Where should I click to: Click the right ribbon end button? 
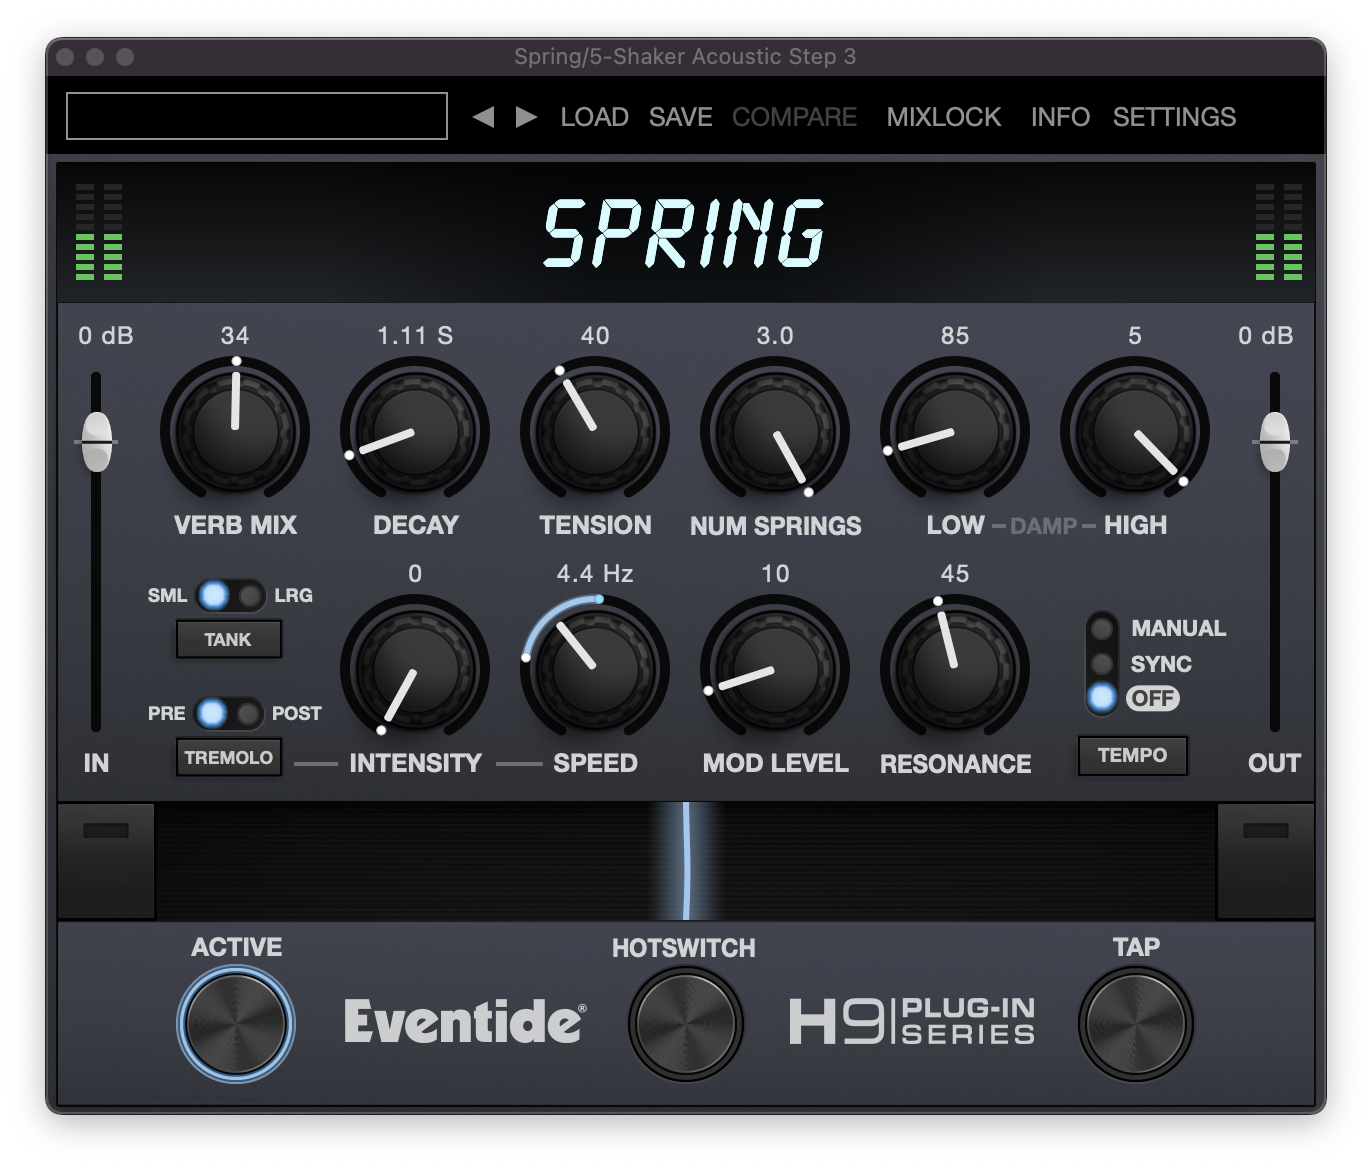pos(1266,861)
